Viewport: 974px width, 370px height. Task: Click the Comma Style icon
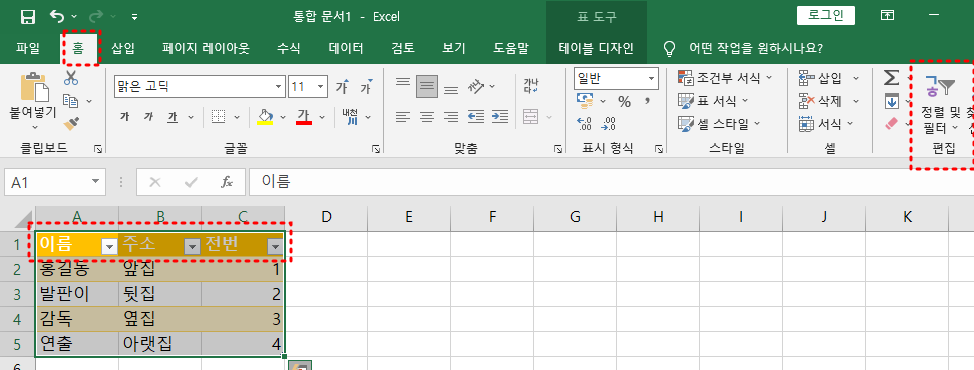(x=647, y=101)
